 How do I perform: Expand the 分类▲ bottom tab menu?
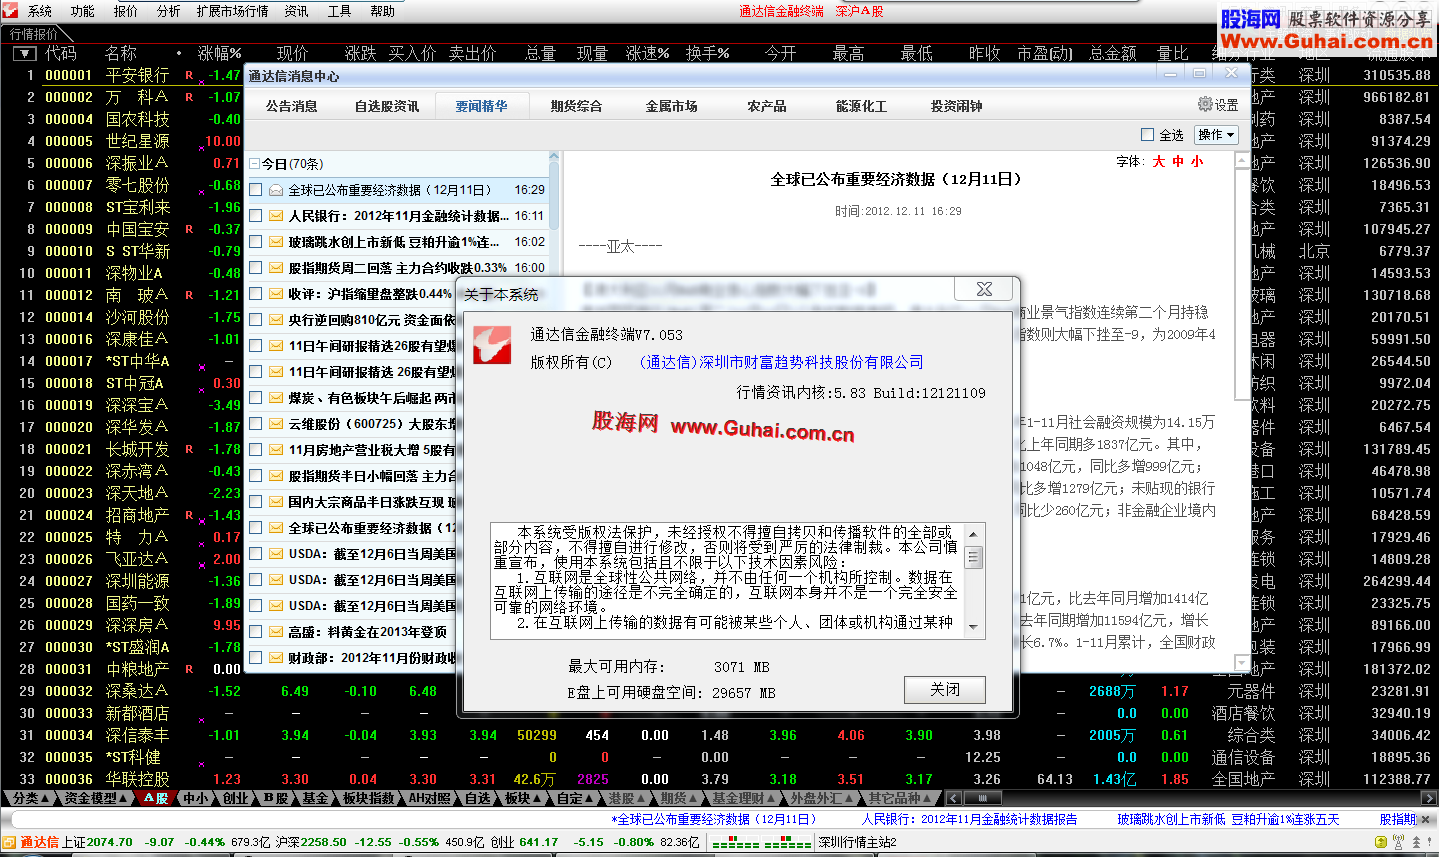pos(32,798)
